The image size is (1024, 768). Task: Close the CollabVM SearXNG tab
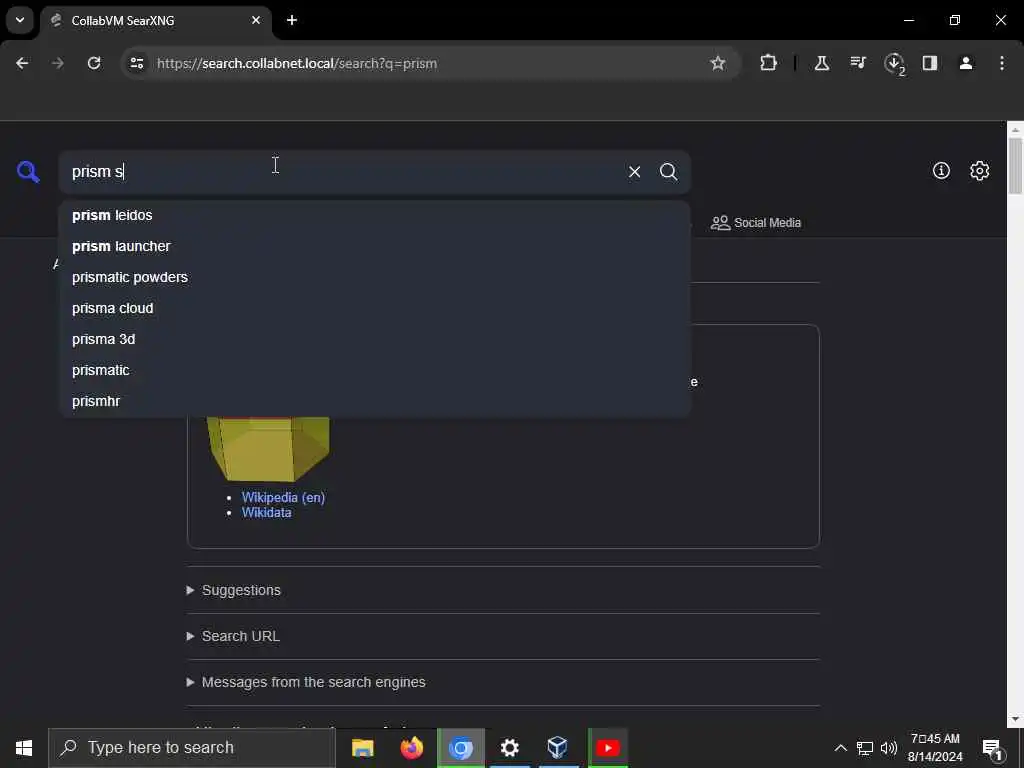256,20
